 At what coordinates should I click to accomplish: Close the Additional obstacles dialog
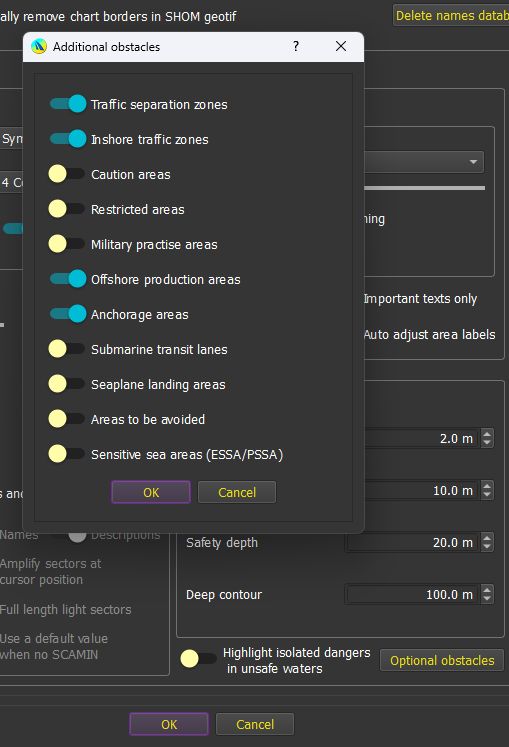point(341,46)
